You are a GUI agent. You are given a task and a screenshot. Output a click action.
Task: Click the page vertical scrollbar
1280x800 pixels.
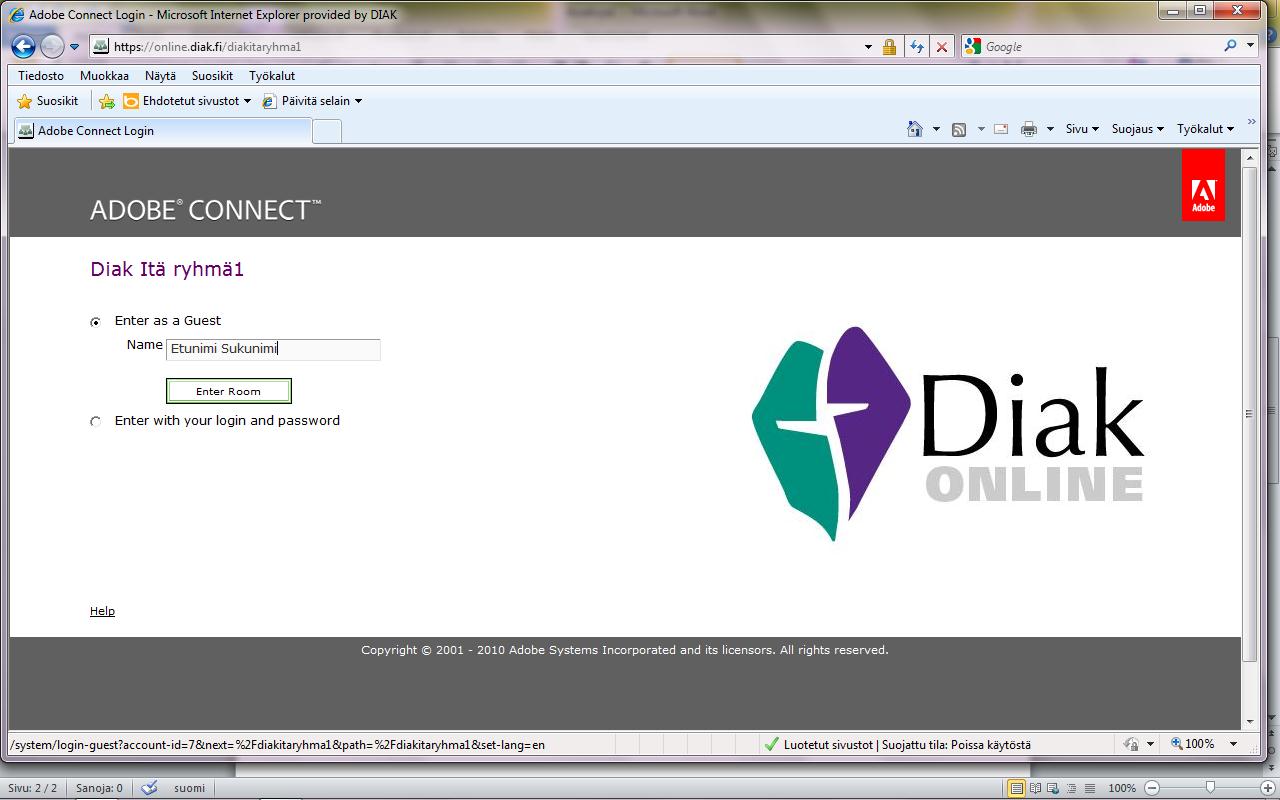click(x=1250, y=414)
